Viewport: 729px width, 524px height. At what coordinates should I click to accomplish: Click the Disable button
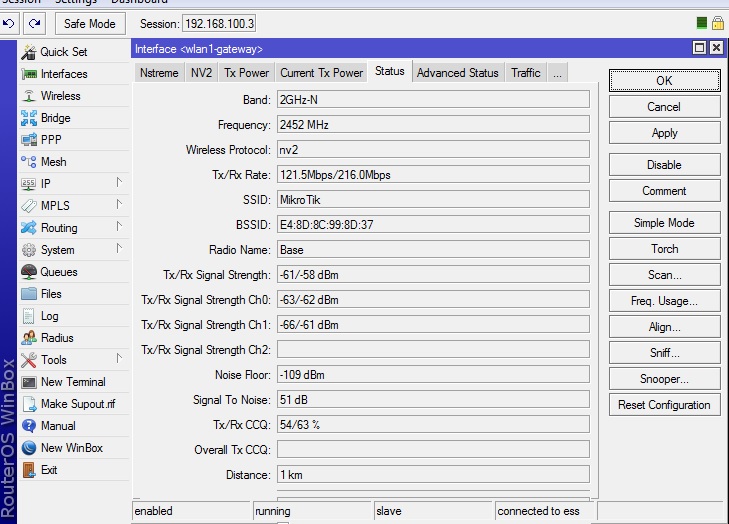pyautogui.click(x=664, y=165)
